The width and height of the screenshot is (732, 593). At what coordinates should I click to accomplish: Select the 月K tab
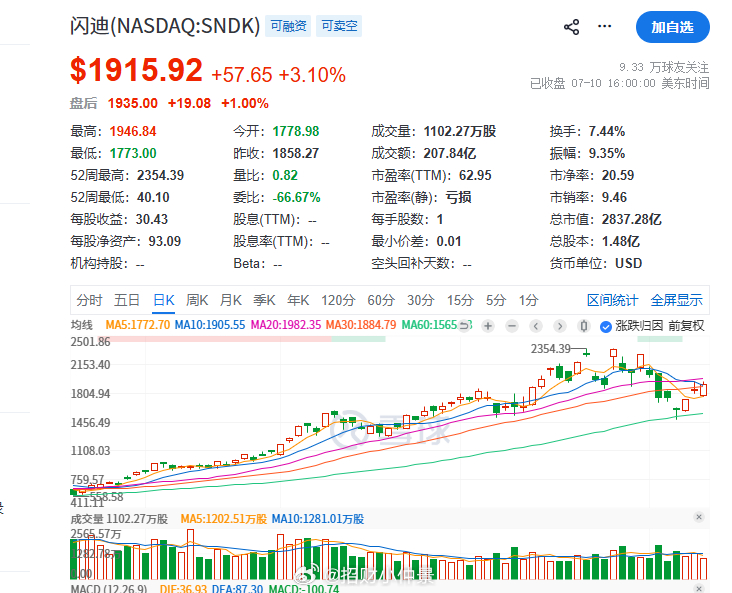point(231,300)
